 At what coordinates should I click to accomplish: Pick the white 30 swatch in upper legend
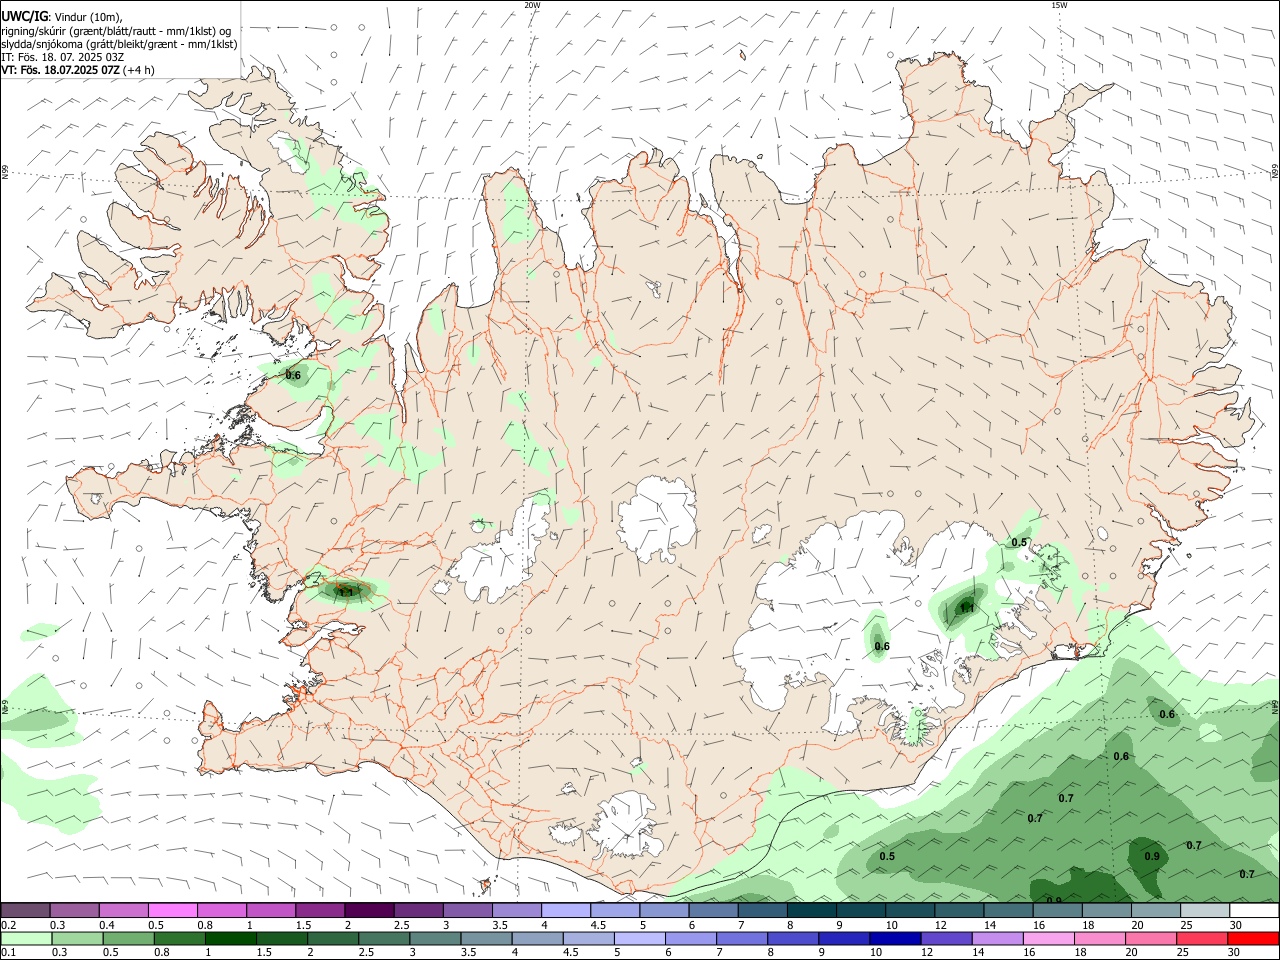point(1254,910)
